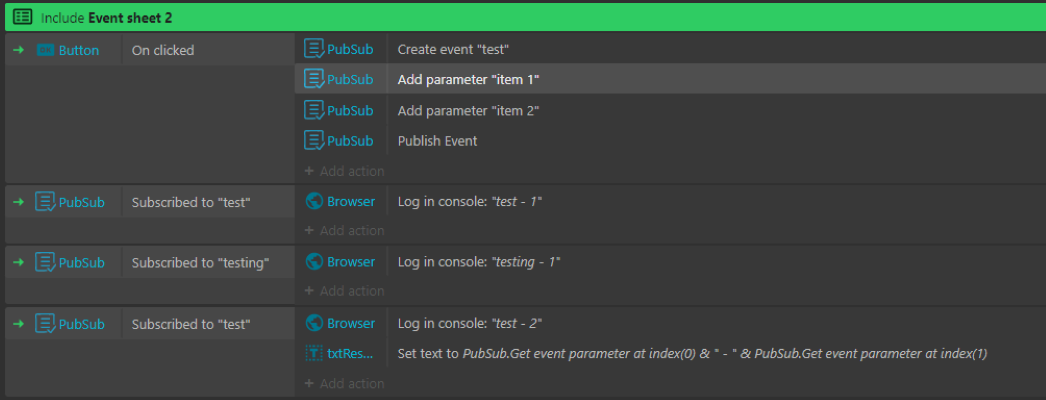Click PubSub icon in Subscribed to "testing" event

point(45,262)
